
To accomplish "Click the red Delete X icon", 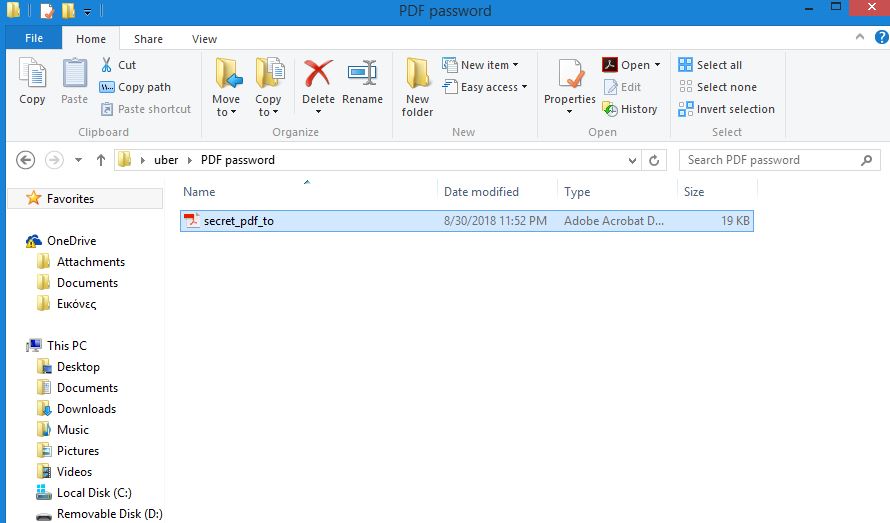I will tap(318, 73).
